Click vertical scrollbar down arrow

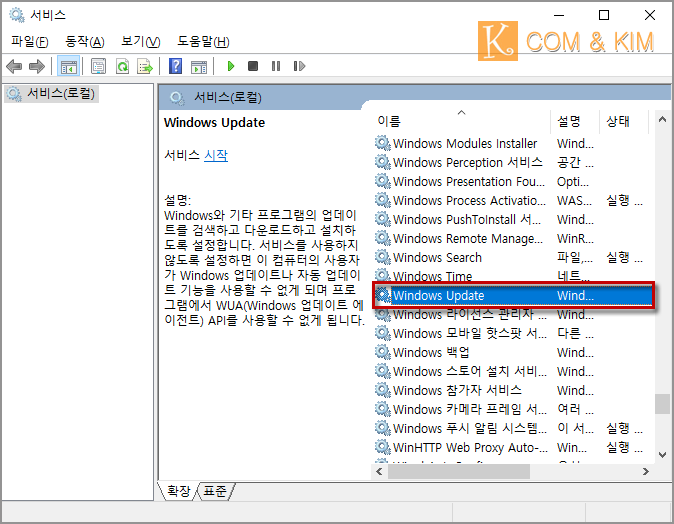point(662,455)
